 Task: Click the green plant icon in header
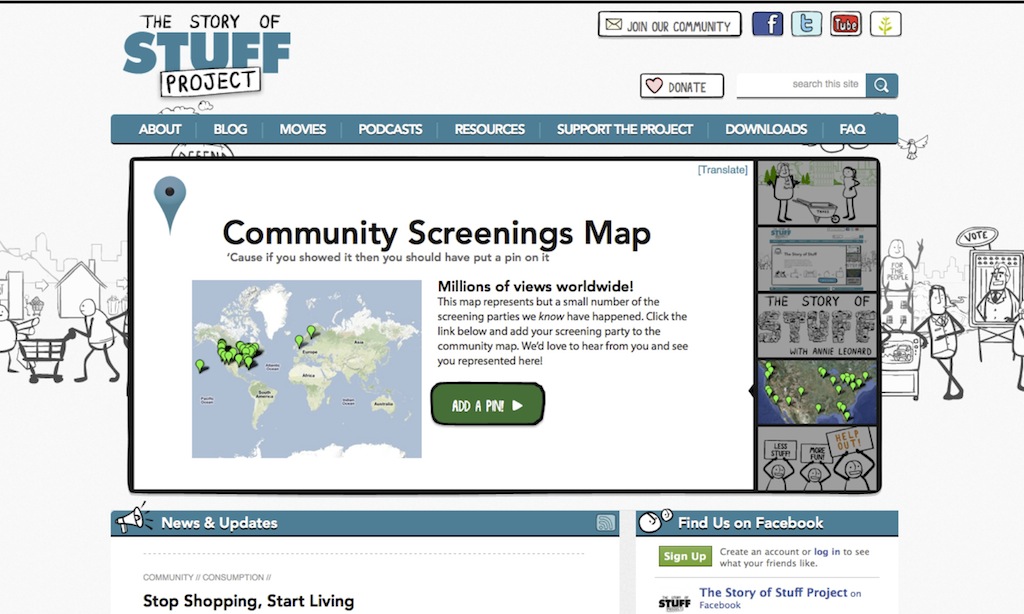coord(886,24)
